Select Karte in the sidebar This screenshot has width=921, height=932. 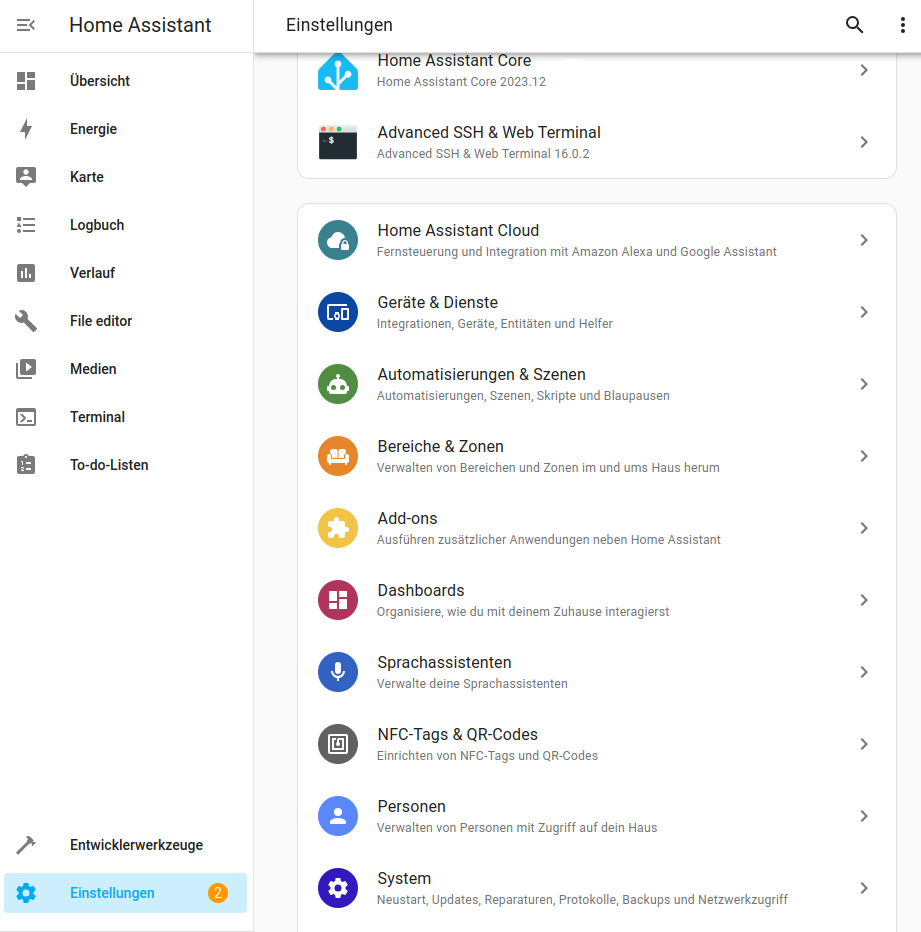point(125,177)
